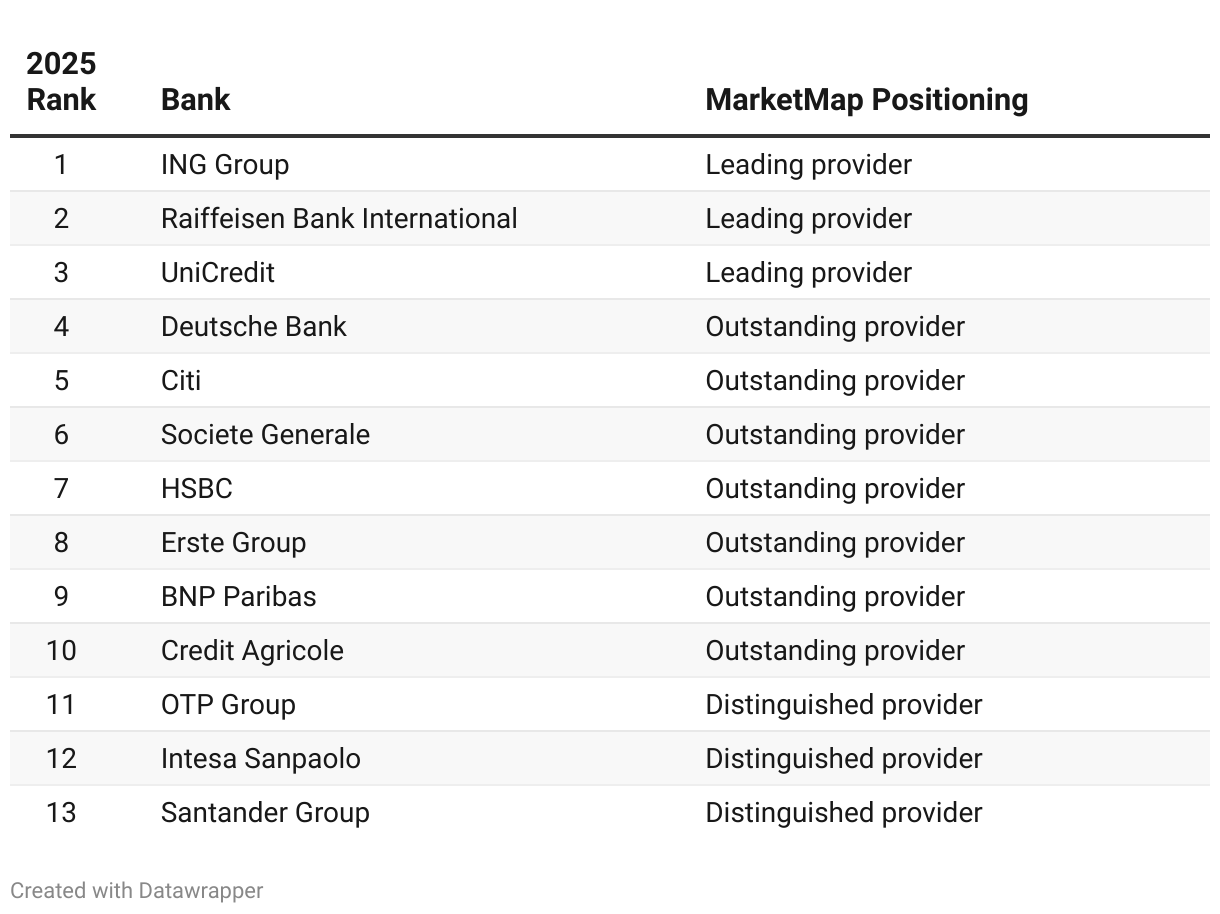Select the HSBC bank name
Screen dimensions: 1220x914
(197, 489)
